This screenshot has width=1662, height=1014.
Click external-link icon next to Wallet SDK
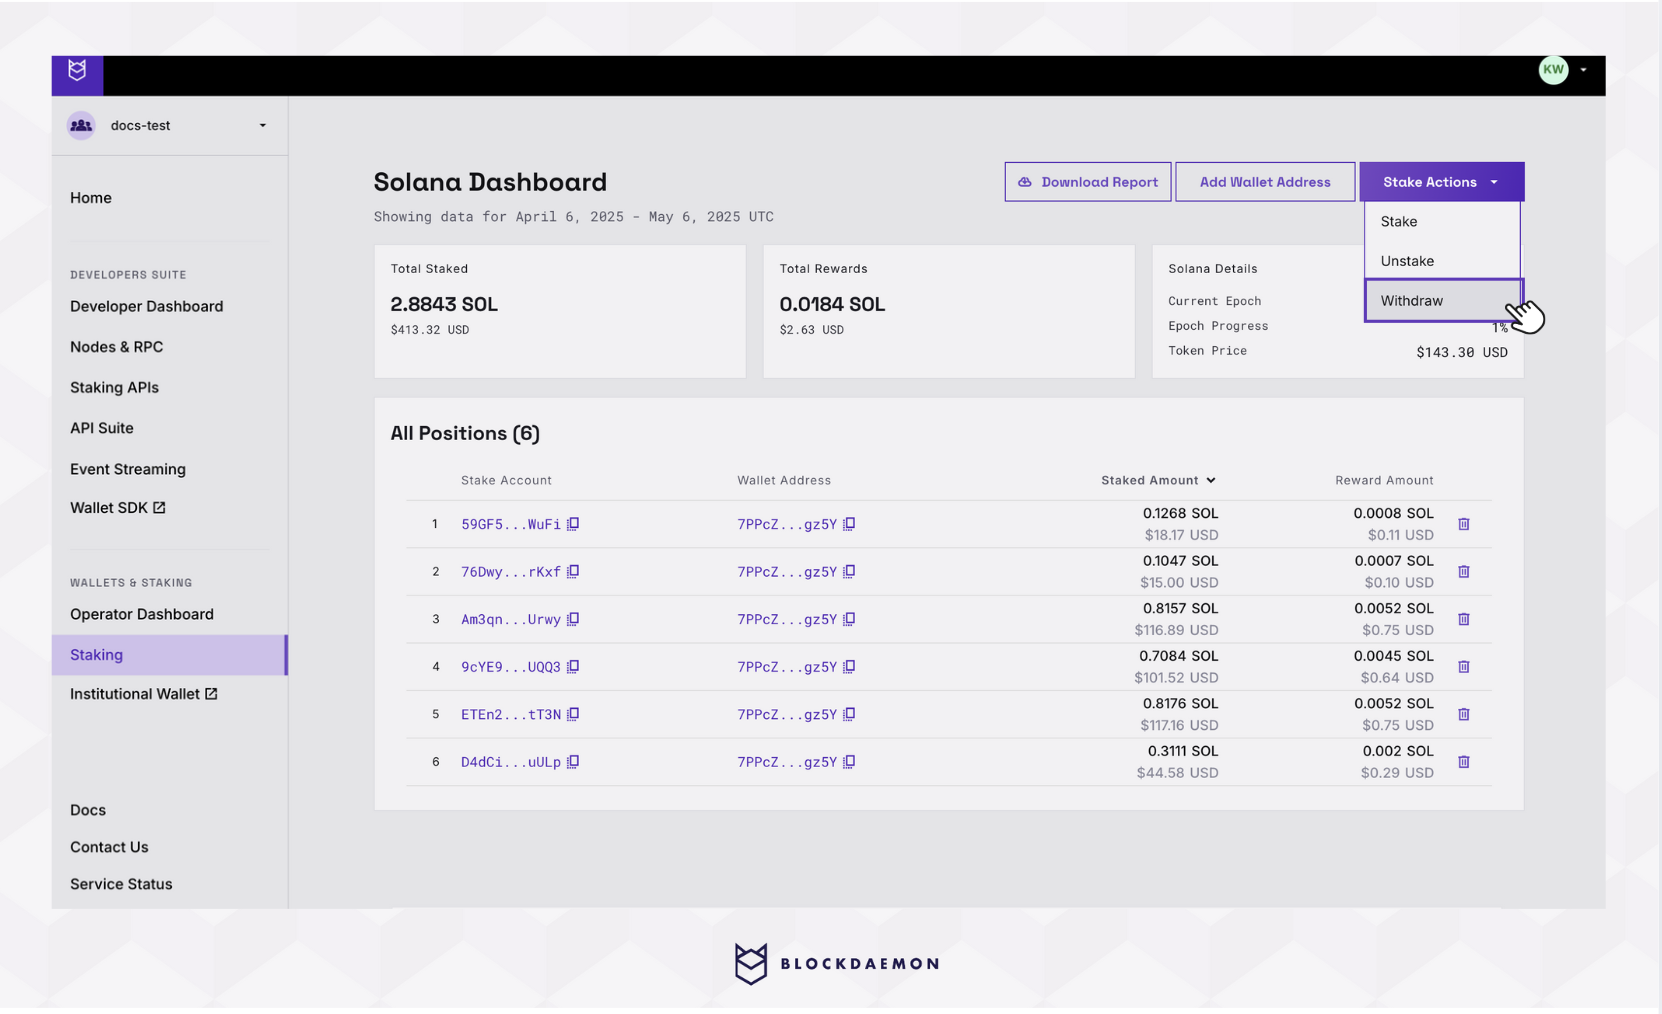159,508
